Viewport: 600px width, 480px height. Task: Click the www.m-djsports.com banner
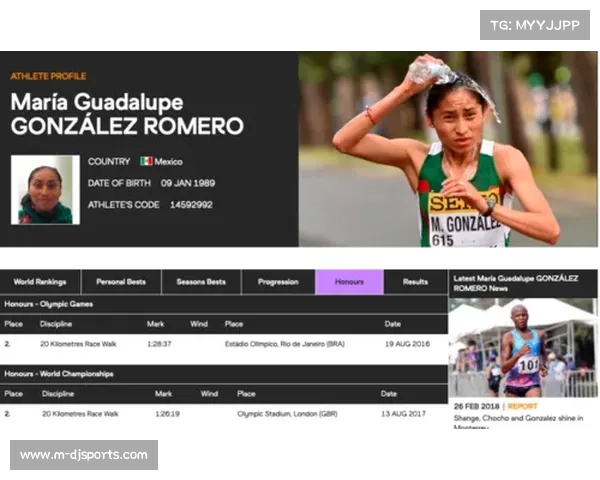click(x=84, y=455)
